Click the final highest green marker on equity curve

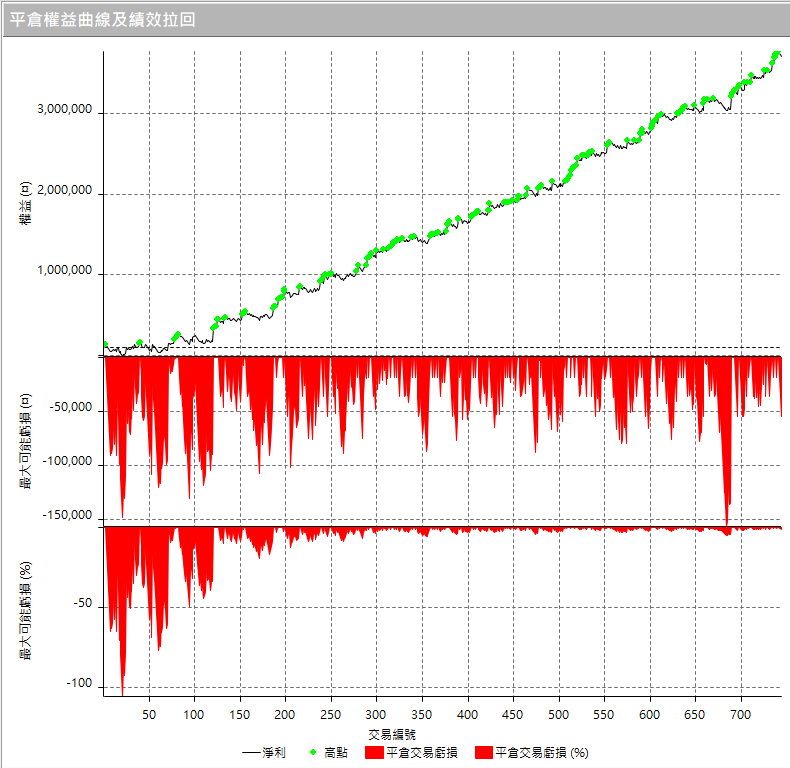coord(776,54)
